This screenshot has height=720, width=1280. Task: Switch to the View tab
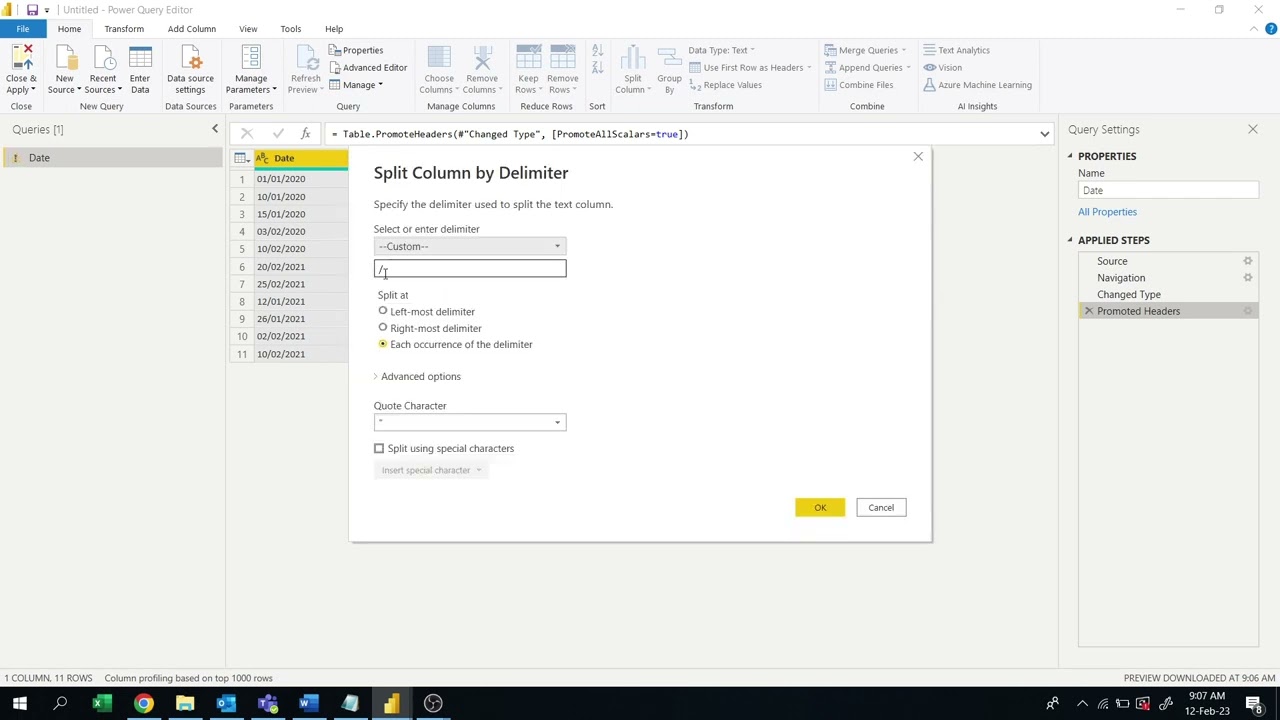point(248,29)
